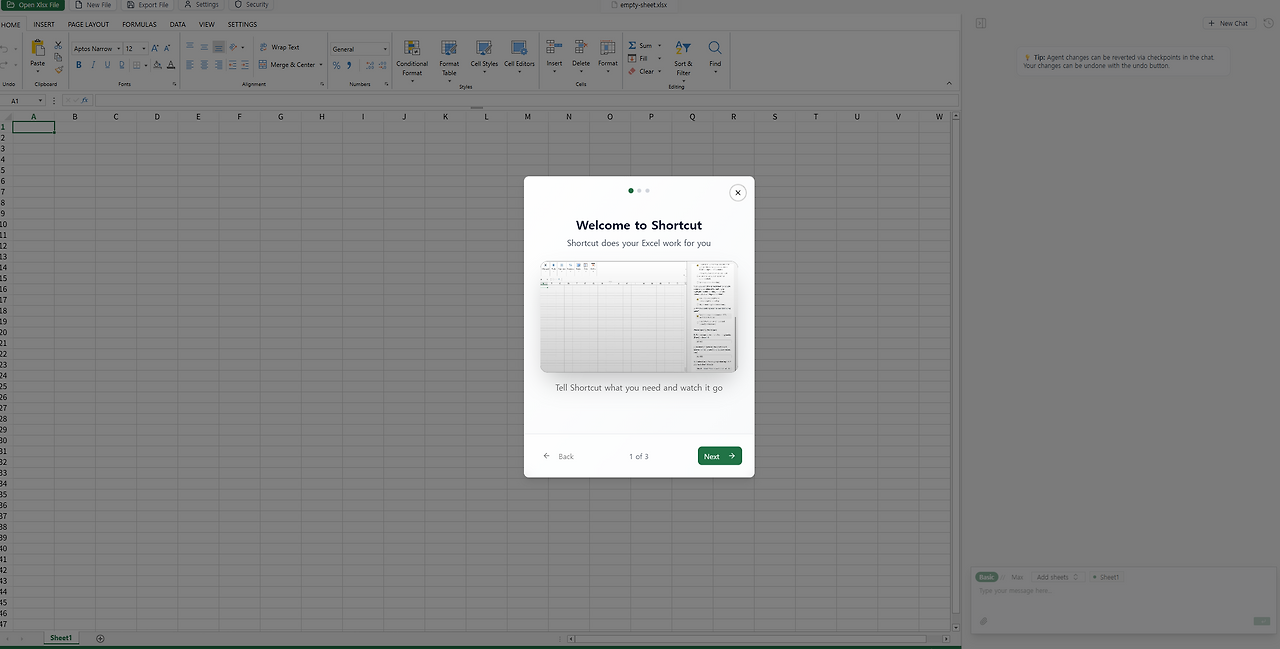The image size is (1280, 649).
Task: Toggle Underline formatting
Action: point(107,65)
